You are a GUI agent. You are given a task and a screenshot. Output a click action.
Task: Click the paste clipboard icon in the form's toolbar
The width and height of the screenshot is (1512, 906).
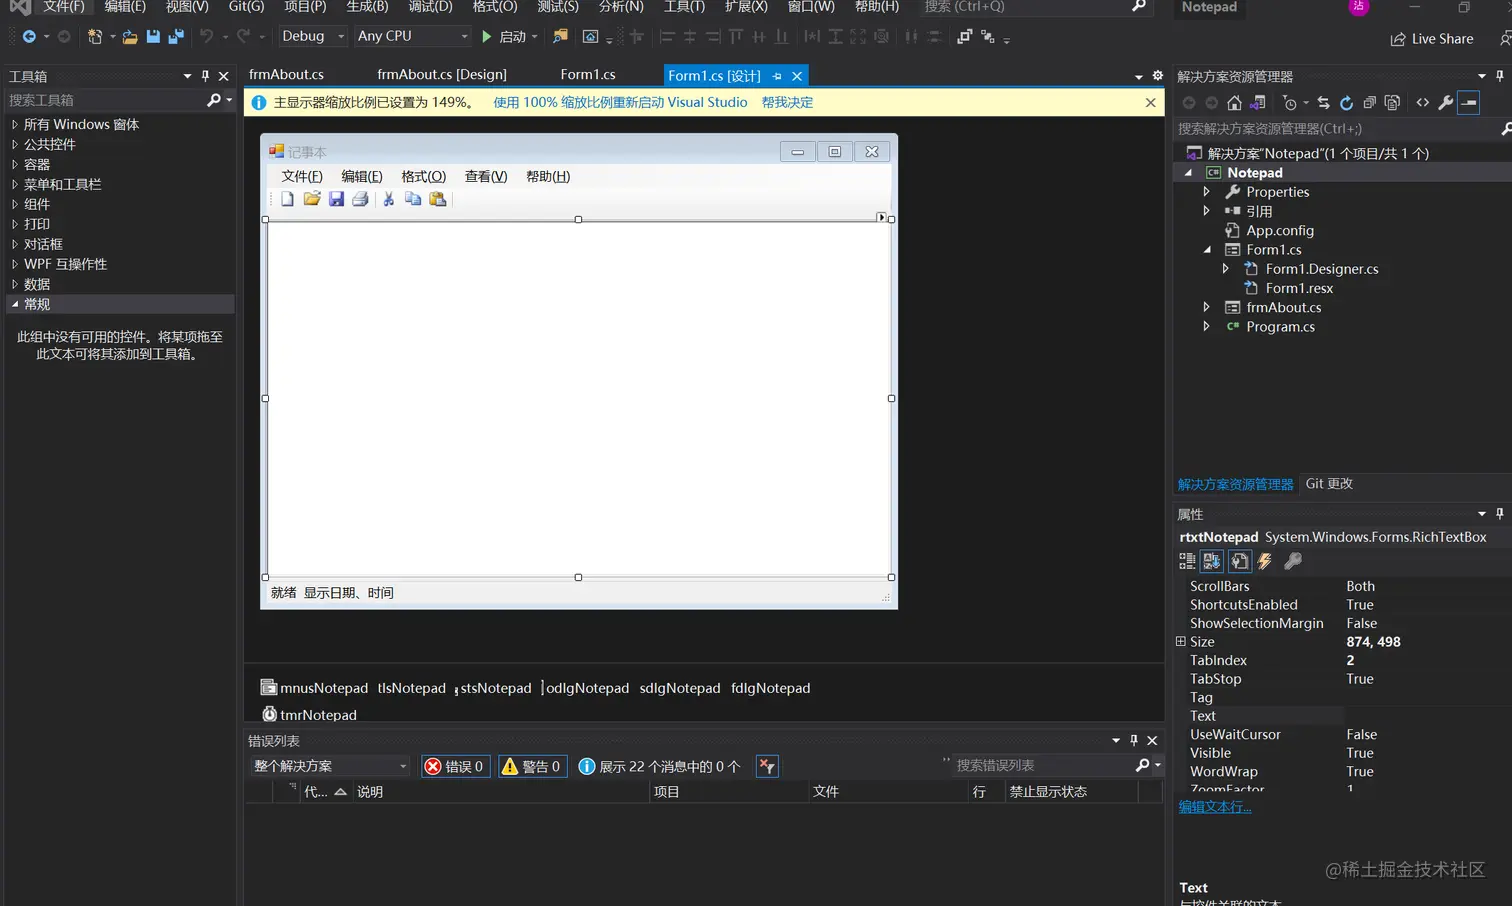438,199
